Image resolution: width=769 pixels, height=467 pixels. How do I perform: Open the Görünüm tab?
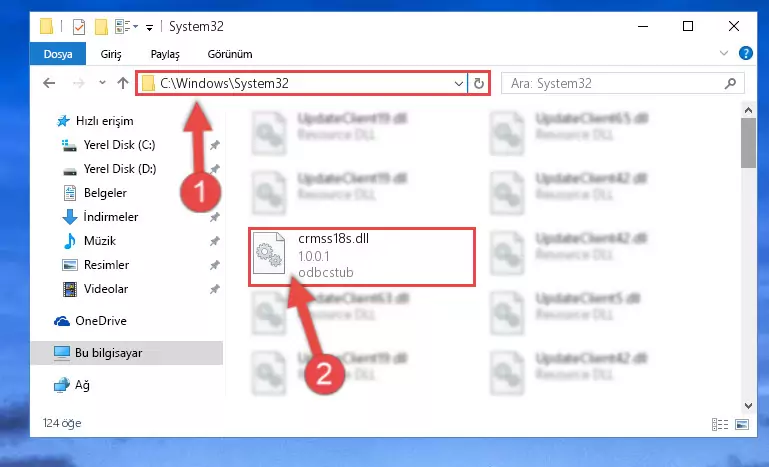pyautogui.click(x=230, y=54)
